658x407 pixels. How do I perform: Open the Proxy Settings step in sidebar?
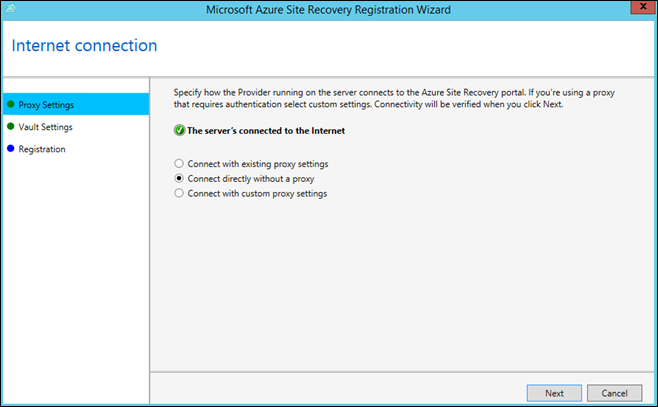46,104
